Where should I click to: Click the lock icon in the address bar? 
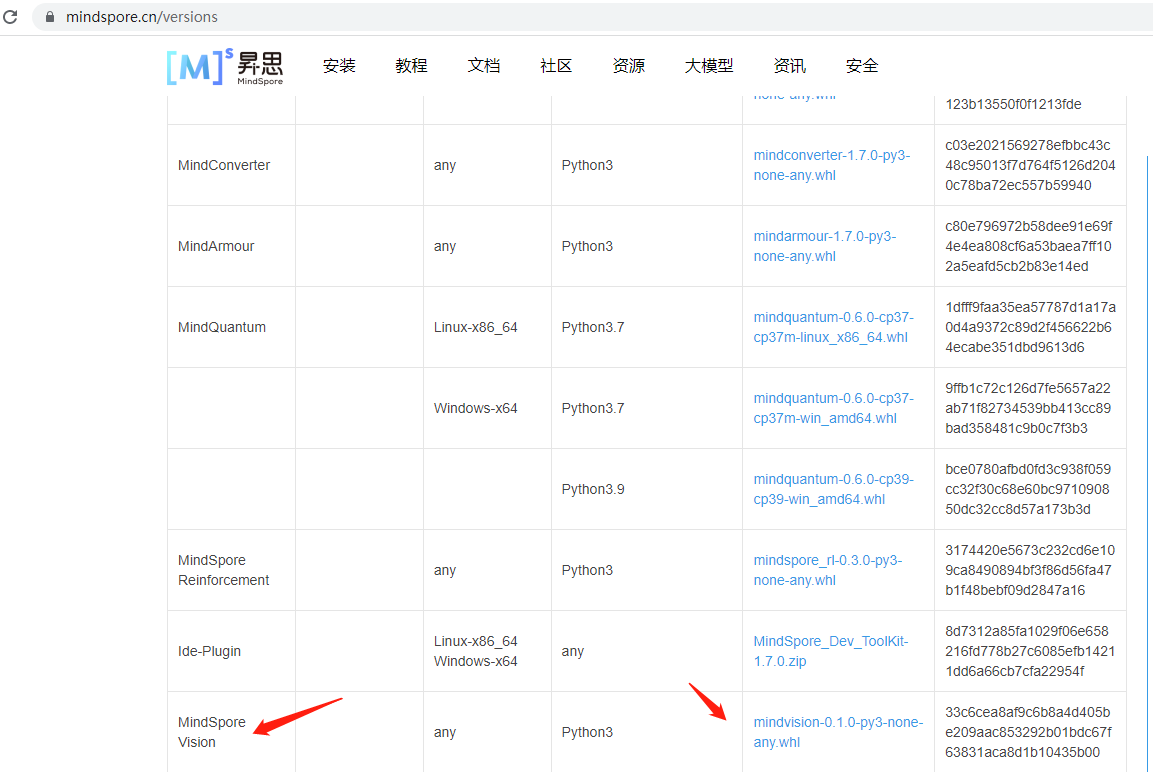click(50, 16)
